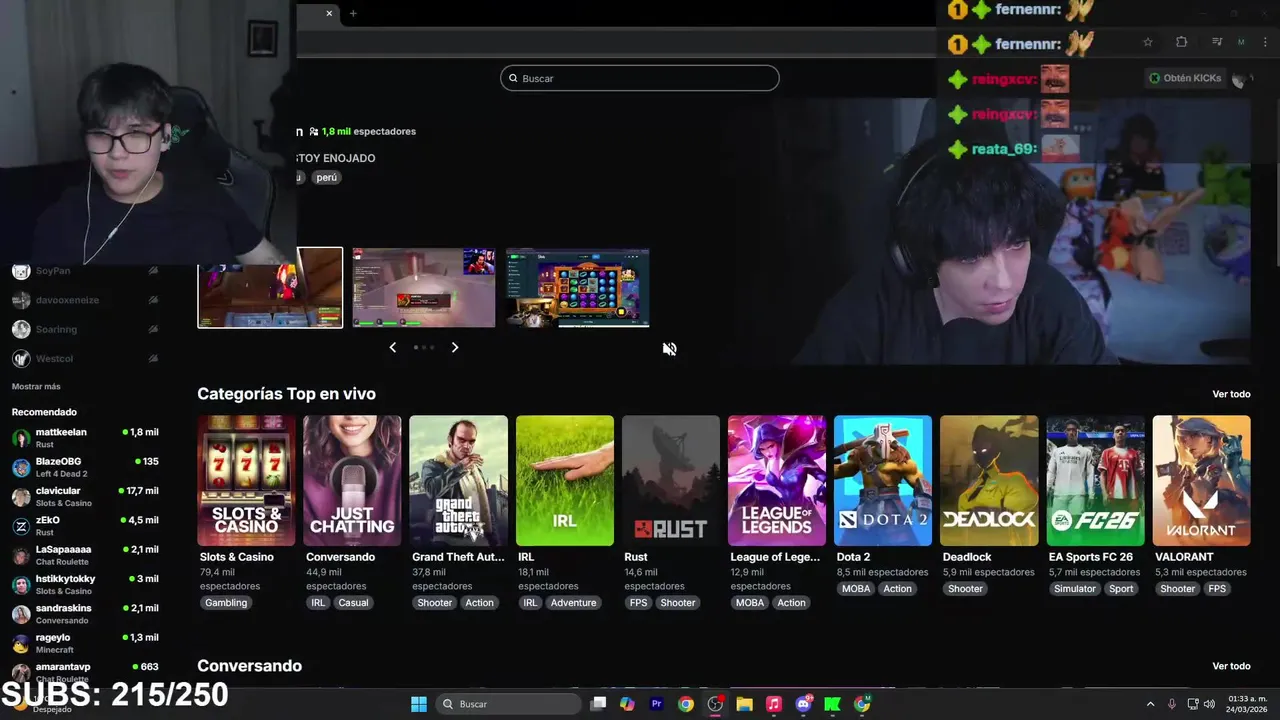1280x720 pixels.
Task: Click the FPS tag under VALORANT
Action: click(x=1217, y=589)
